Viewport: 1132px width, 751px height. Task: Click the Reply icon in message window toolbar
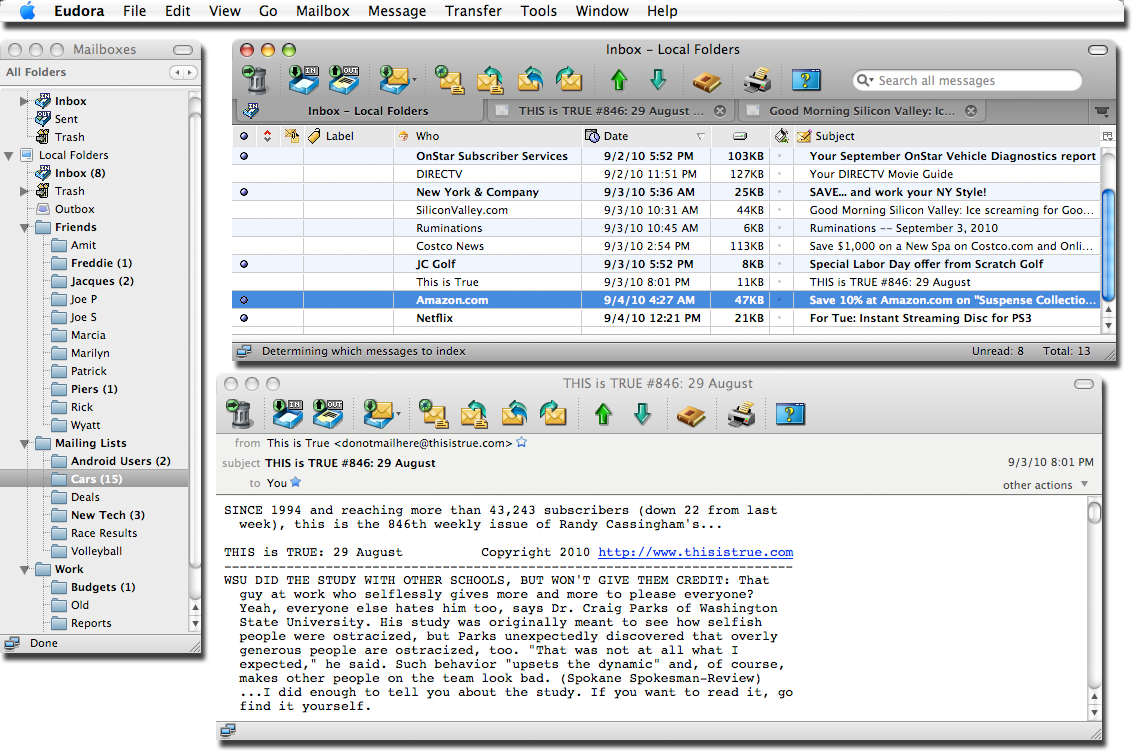pos(474,414)
